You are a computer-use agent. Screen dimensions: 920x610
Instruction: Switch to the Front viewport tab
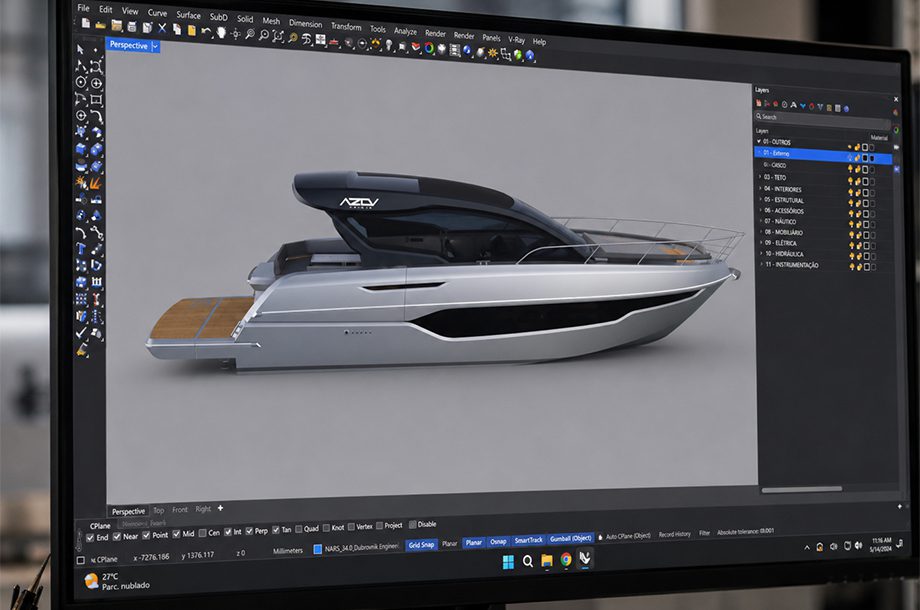180,510
